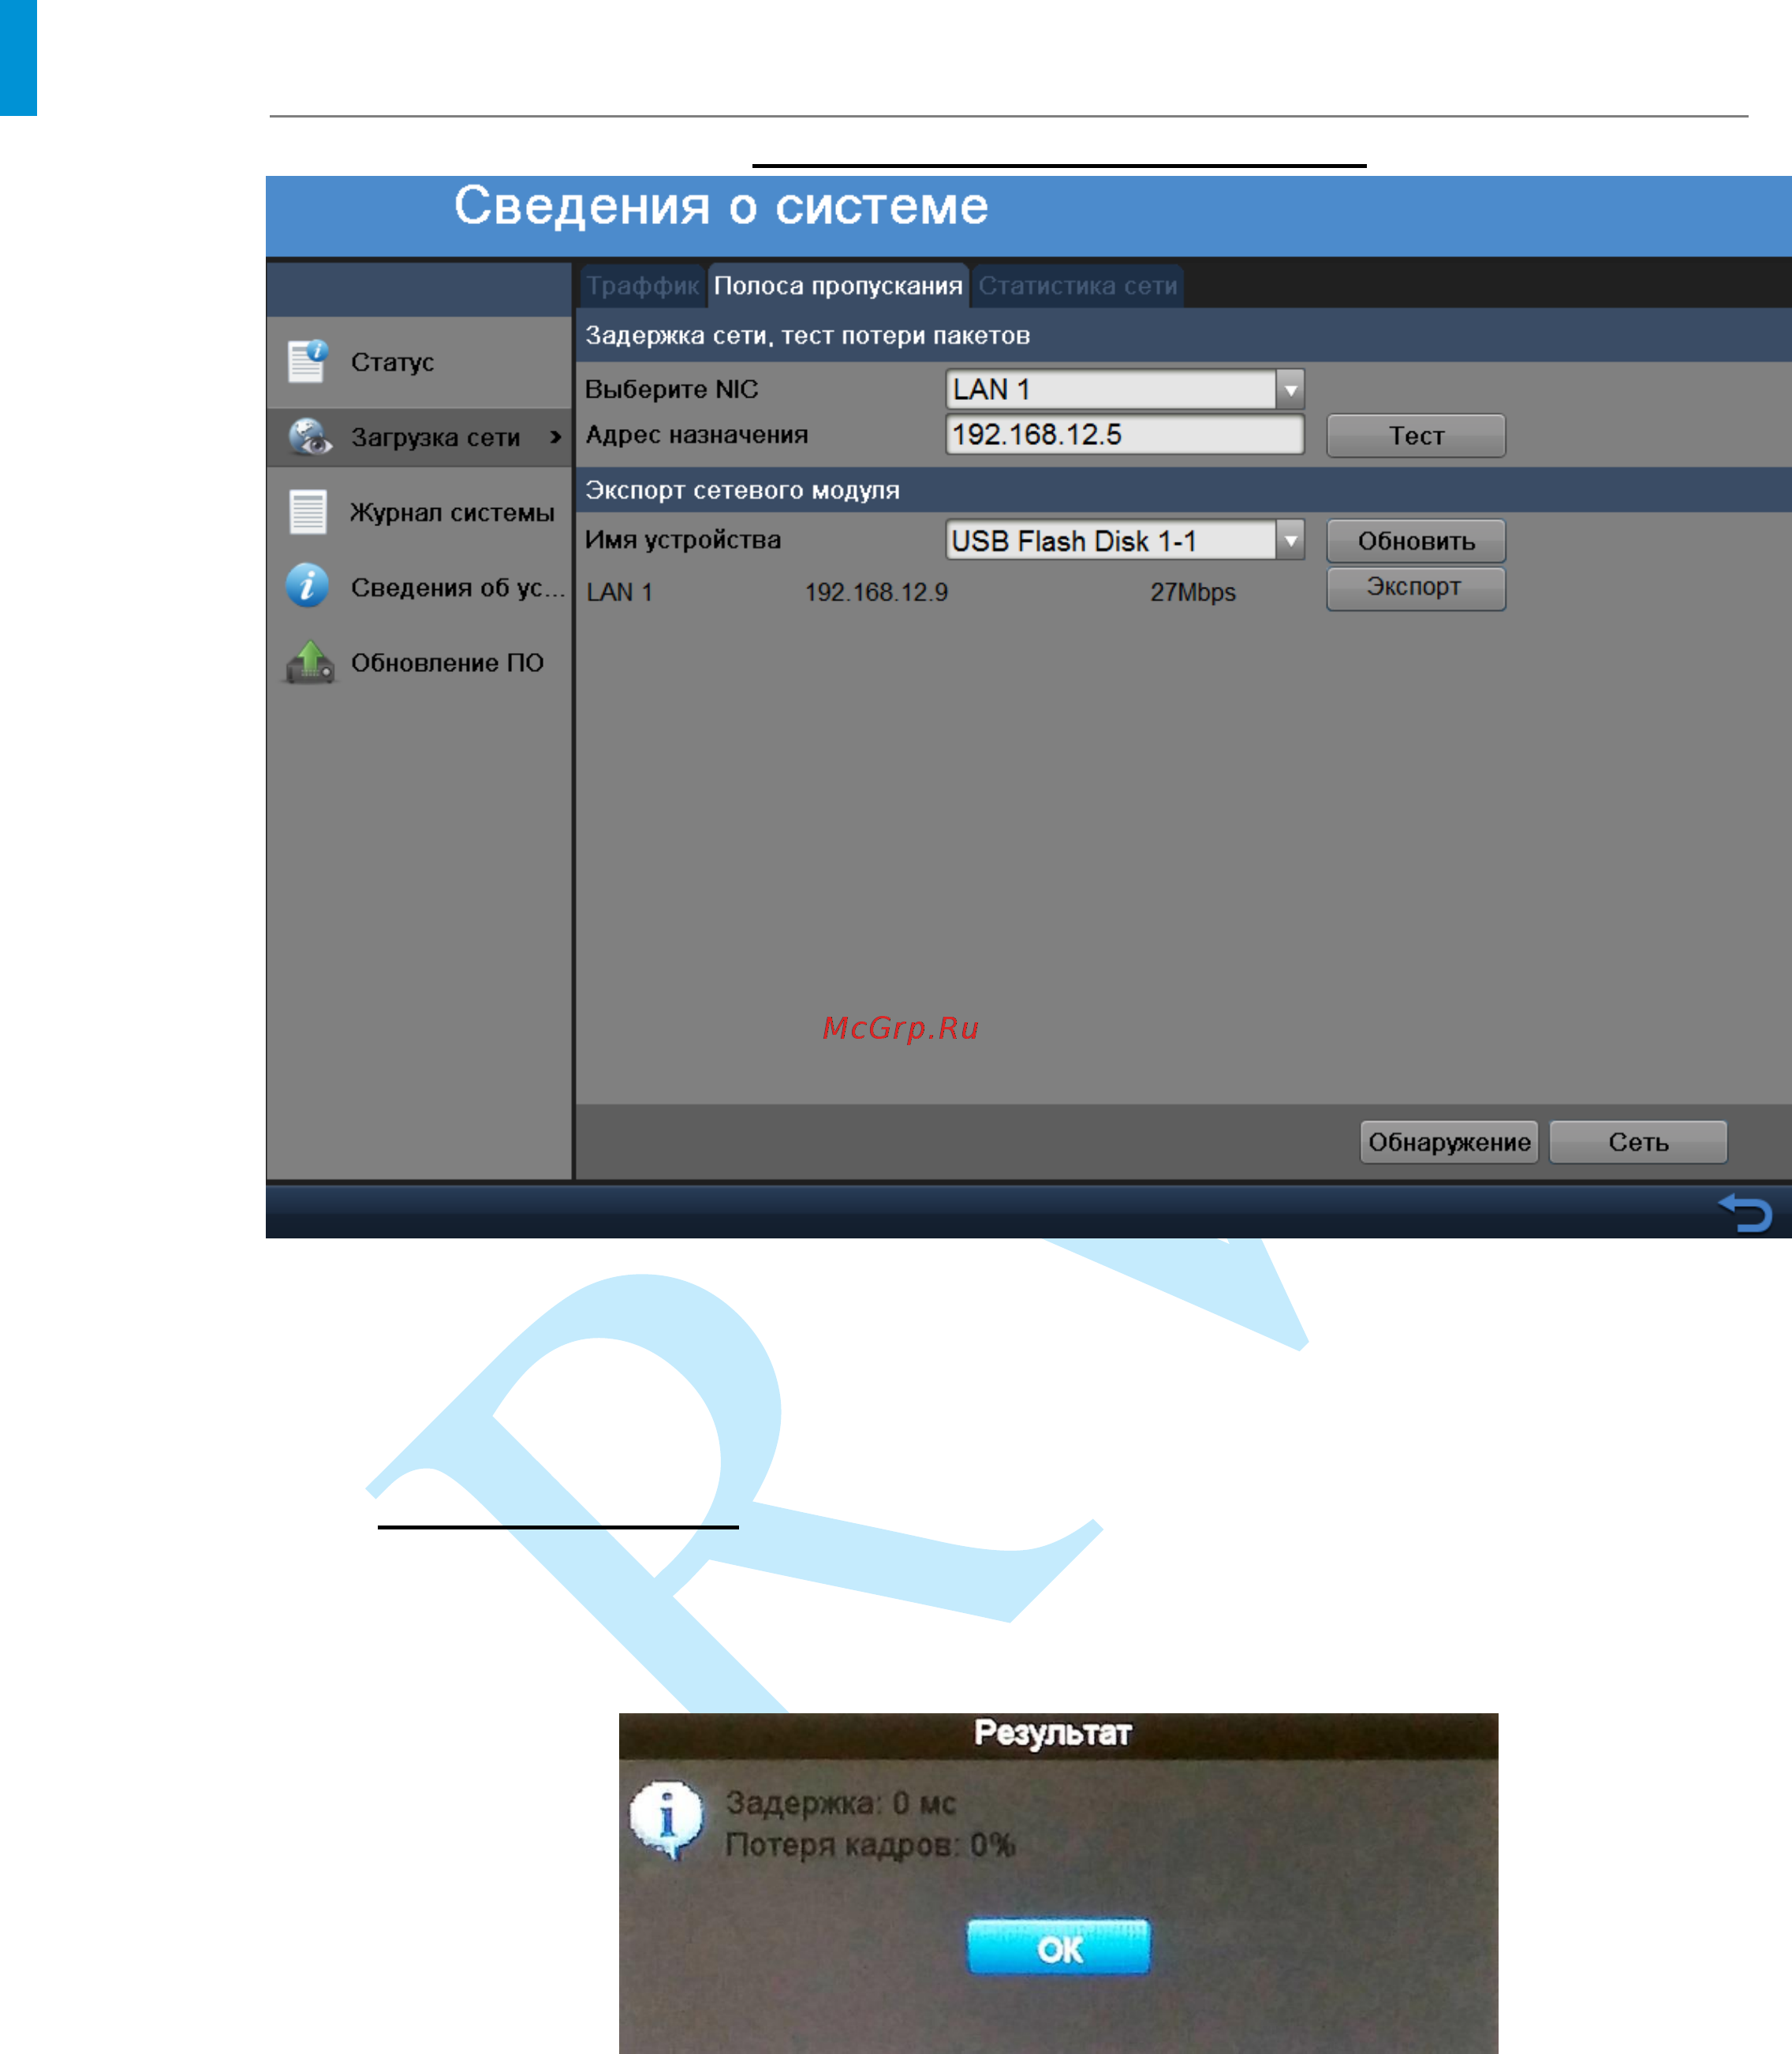The height and width of the screenshot is (2054, 1792).
Task: Select Загрузка сети in the sidebar
Action: pyautogui.click(x=419, y=437)
